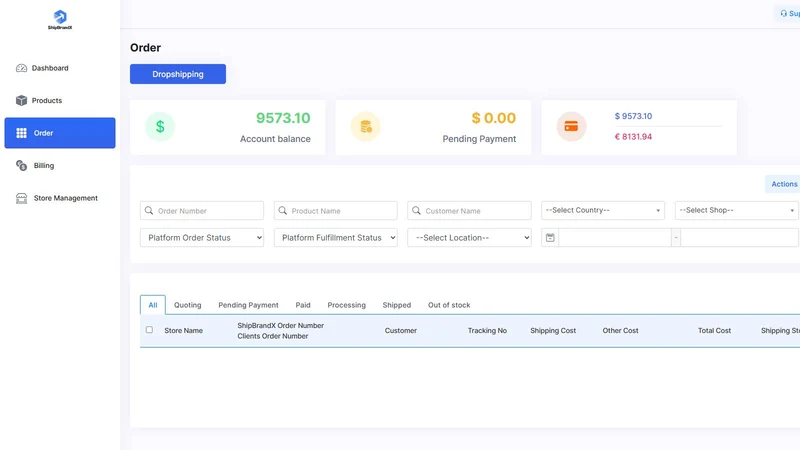This screenshot has width=800, height=450.
Task: Click the Customer Name search field
Action: coord(469,211)
